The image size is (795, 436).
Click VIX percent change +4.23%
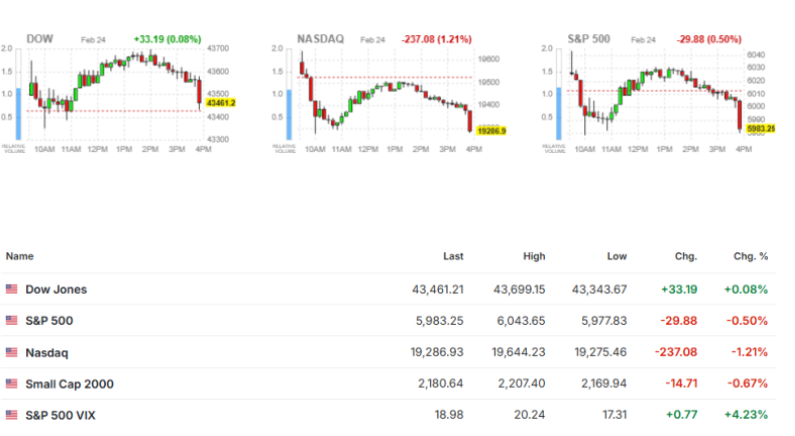[746, 415]
